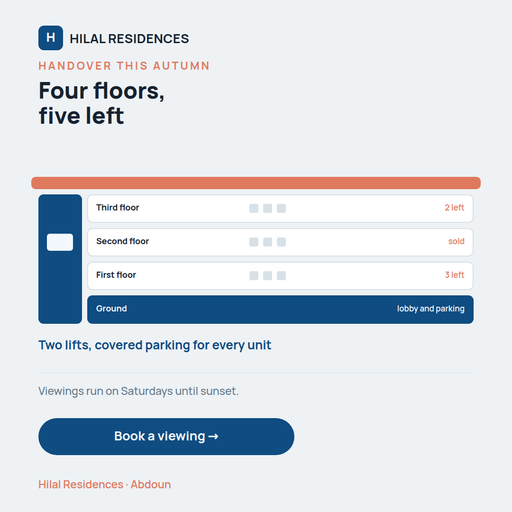Image resolution: width=512 pixels, height=512 pixels.
Task: Click the blue H logo icon
Action: pos(51,38)
